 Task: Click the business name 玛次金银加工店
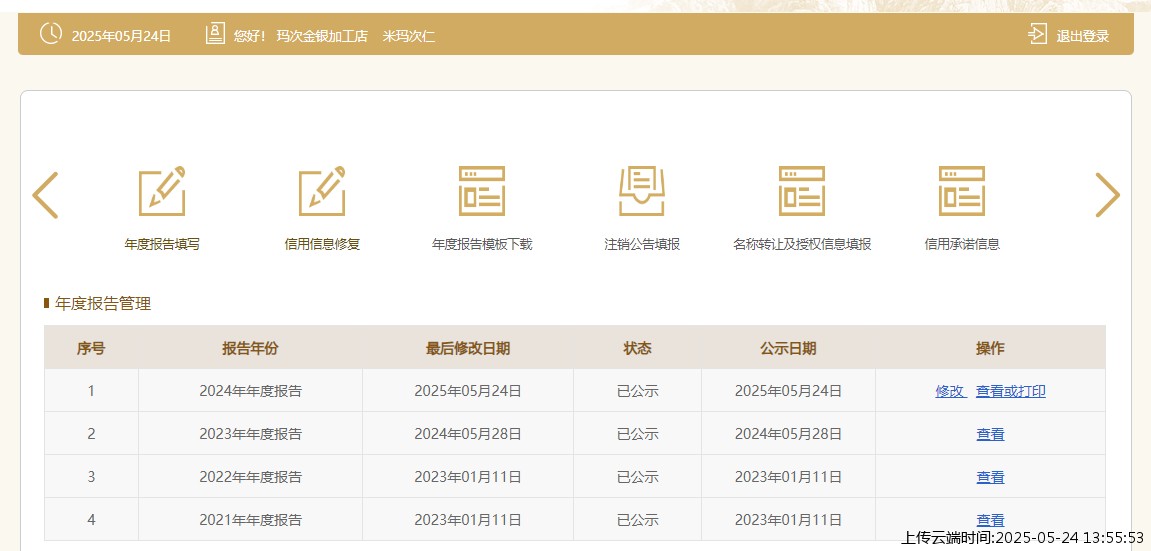(322, 36)
